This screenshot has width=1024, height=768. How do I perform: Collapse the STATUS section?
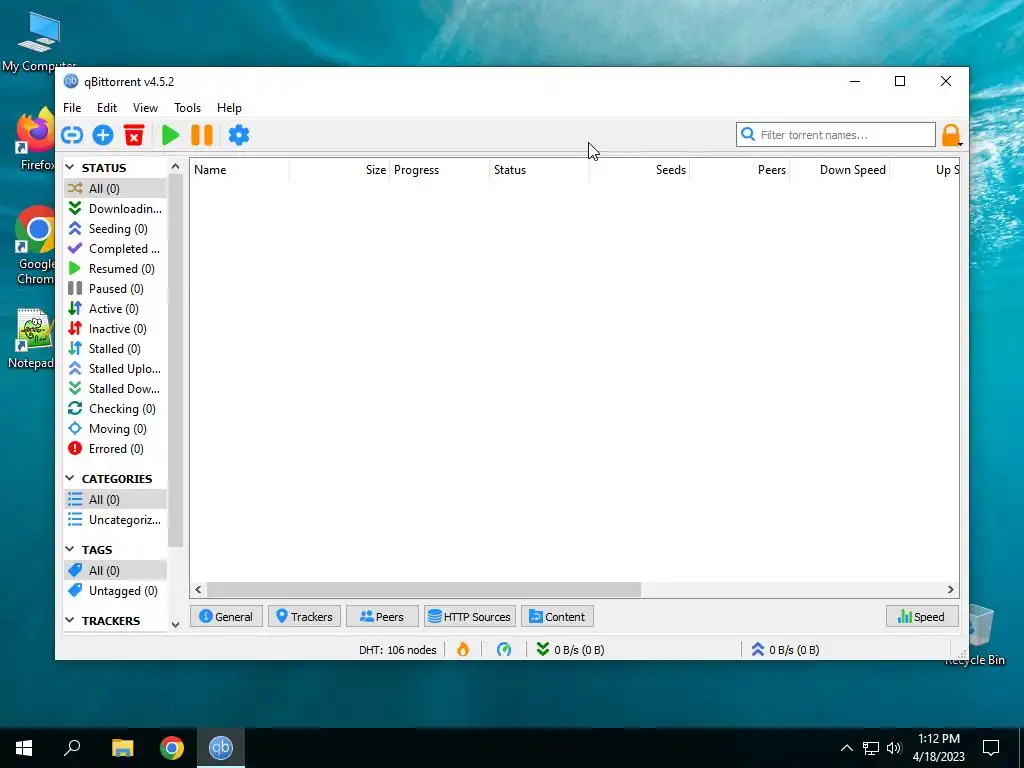tap(70, 168)
